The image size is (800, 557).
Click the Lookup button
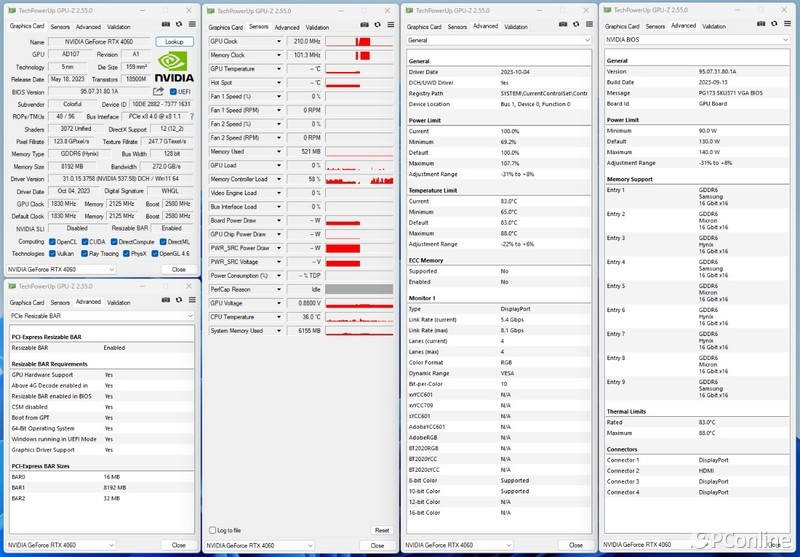coord(174,42)
